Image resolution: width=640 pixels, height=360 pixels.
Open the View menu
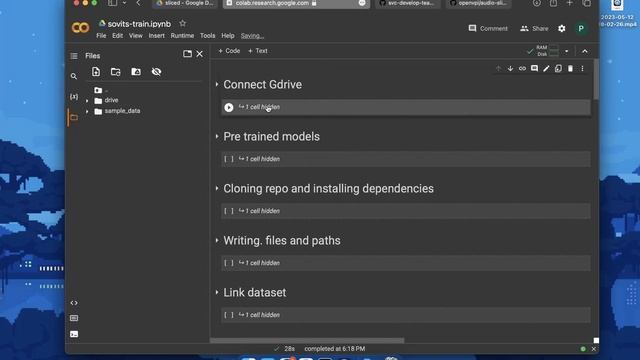(136, 36)
